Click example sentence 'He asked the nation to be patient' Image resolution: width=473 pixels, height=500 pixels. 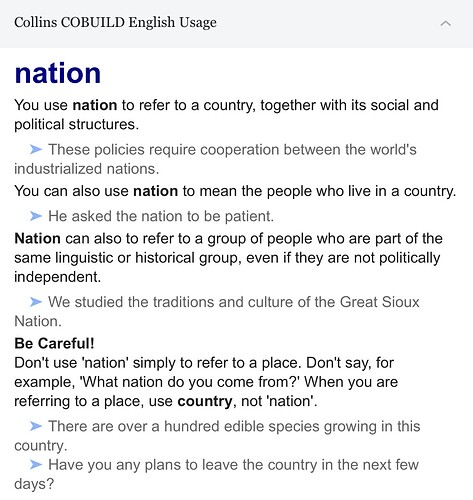pyautogui.click(x=161, y=216)
